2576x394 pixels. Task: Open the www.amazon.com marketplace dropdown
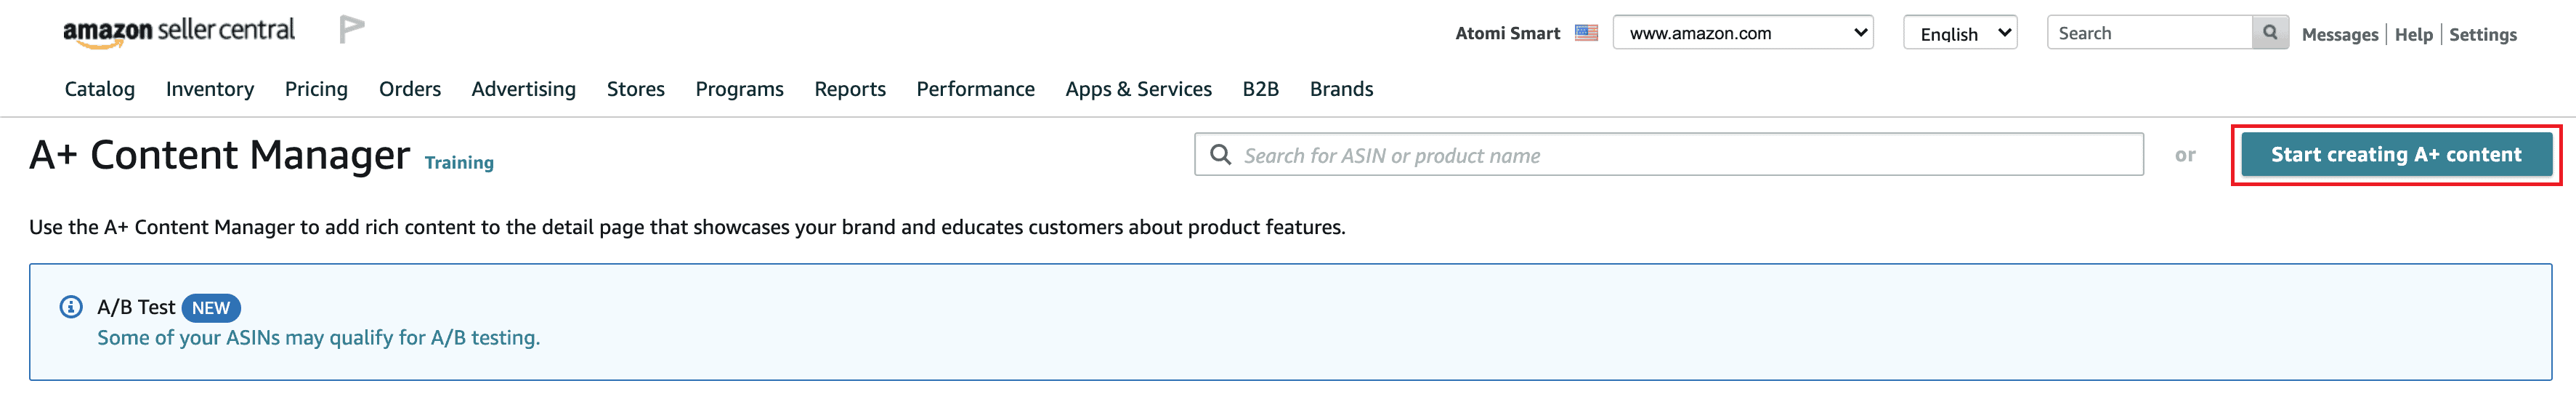[1743, 33]
